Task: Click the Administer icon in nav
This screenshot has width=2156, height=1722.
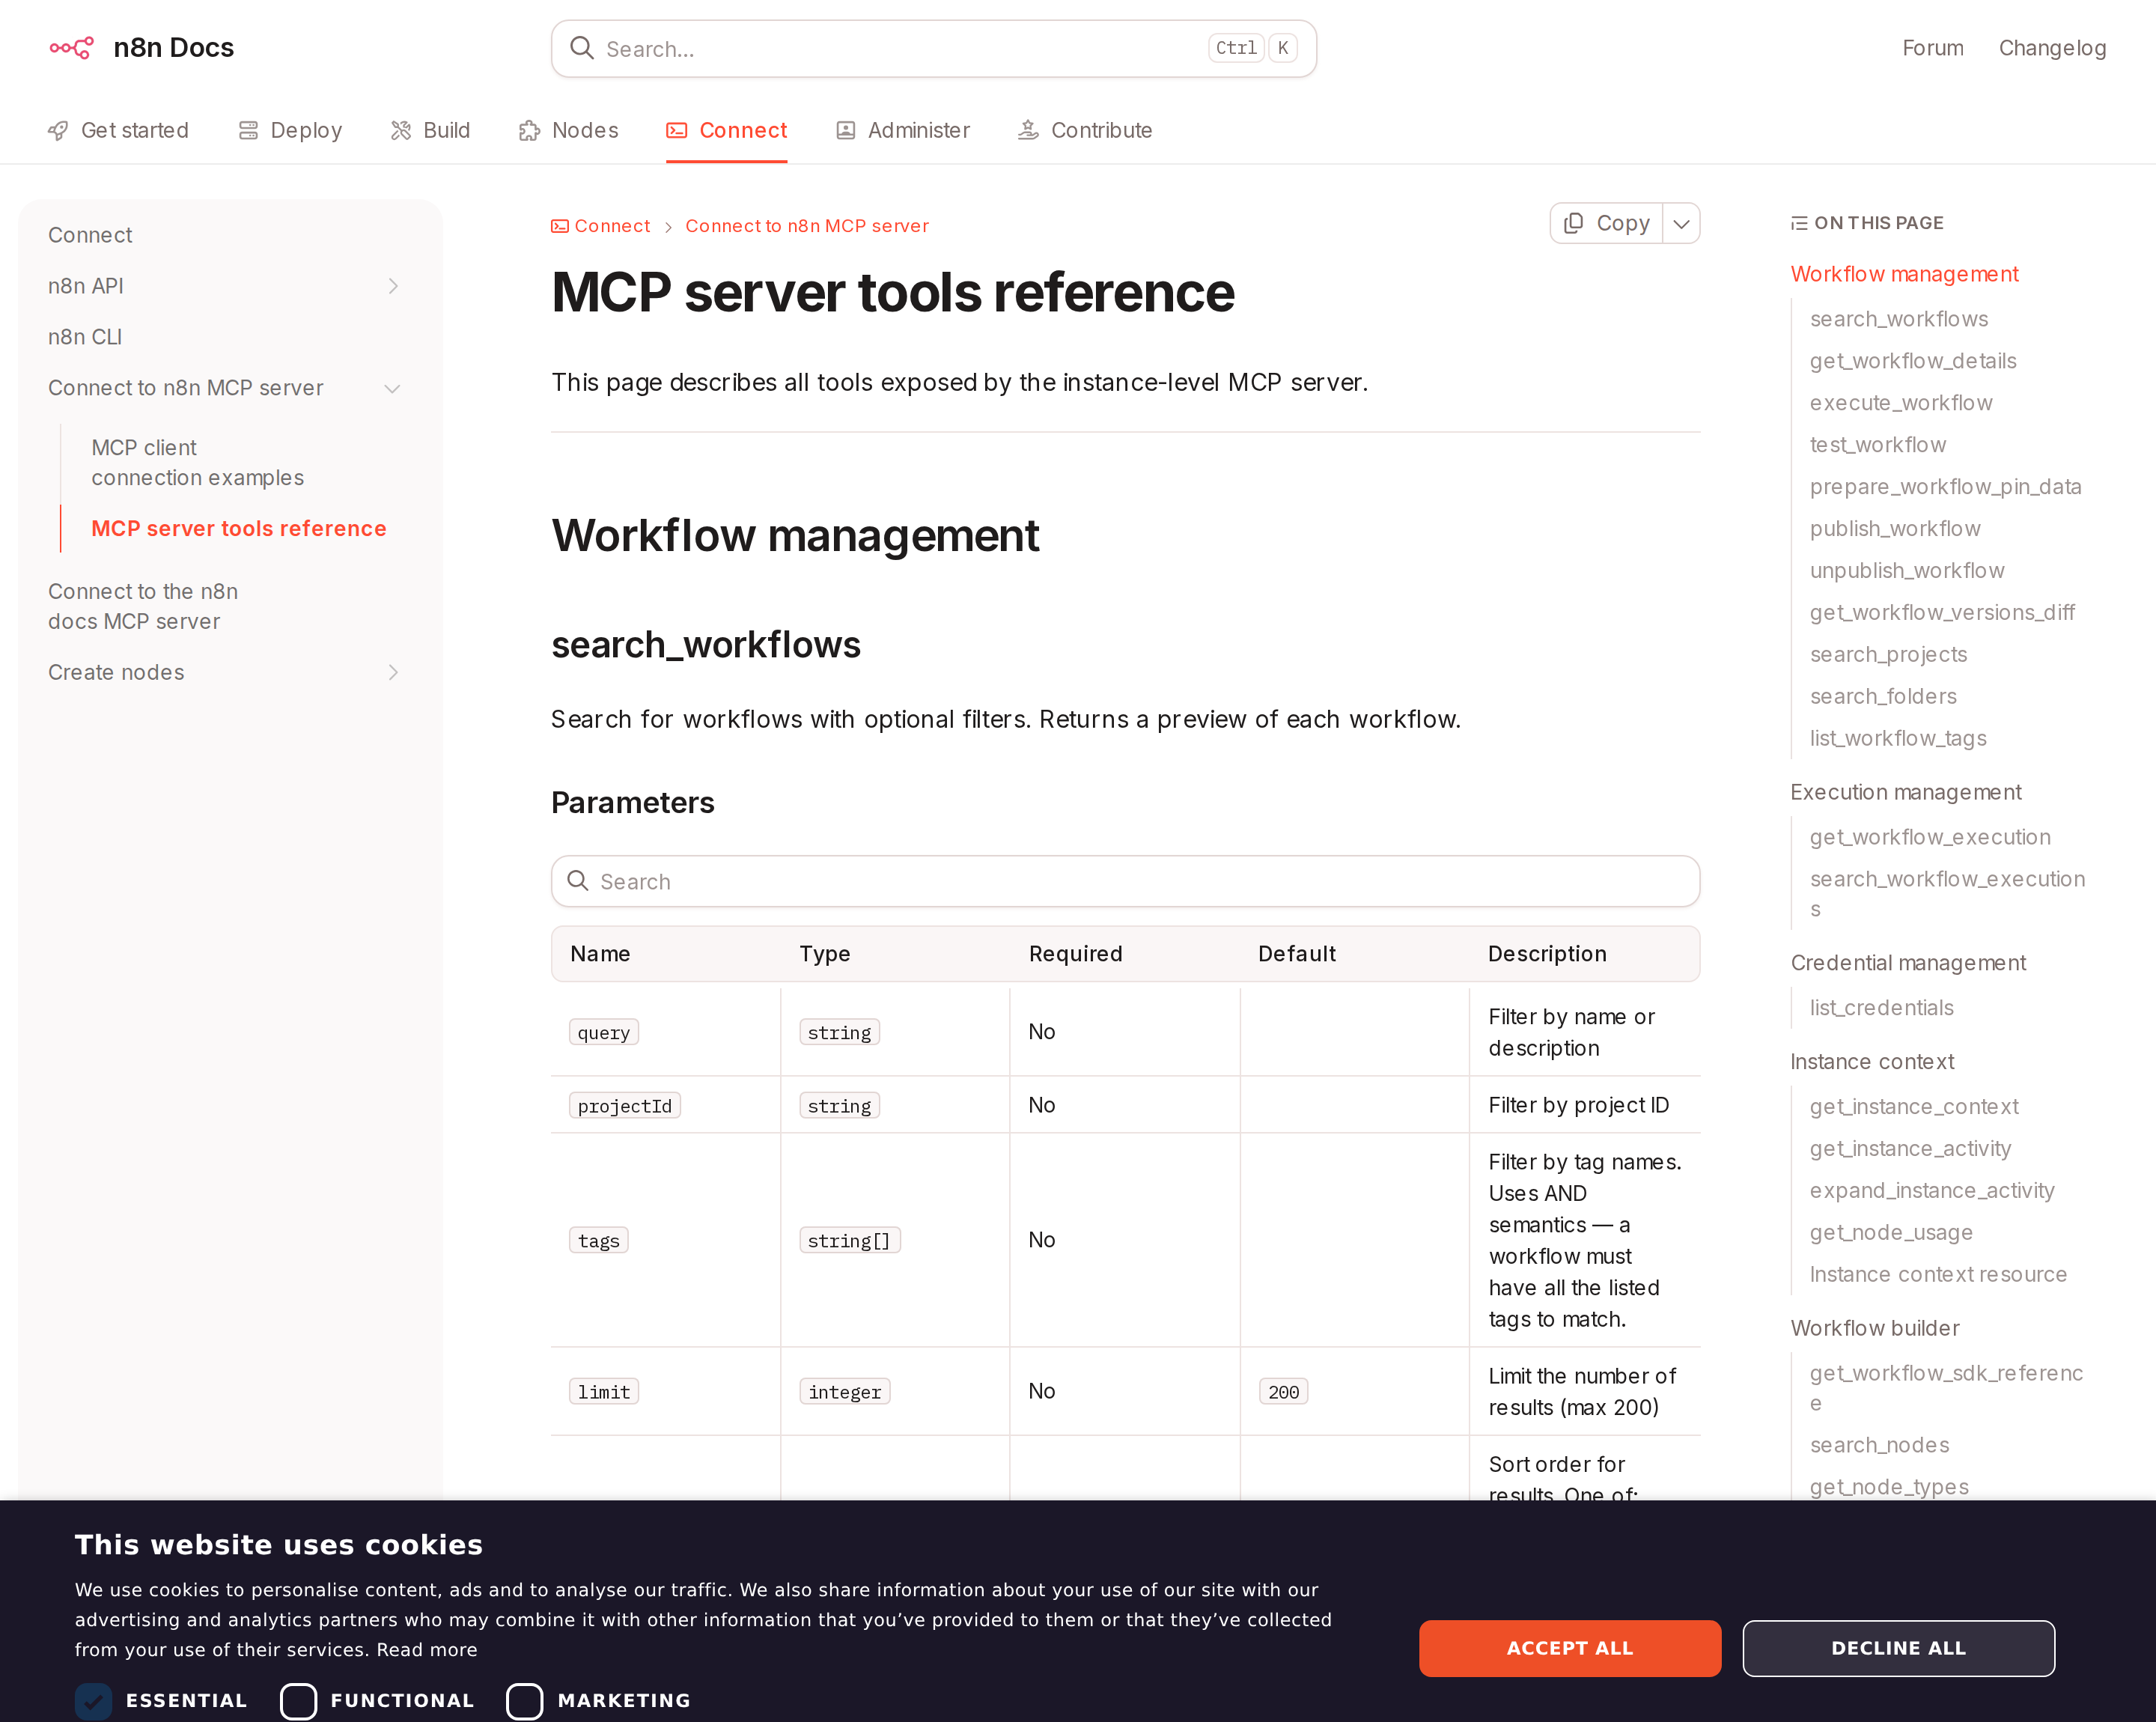Action: (x=845, y=131)
